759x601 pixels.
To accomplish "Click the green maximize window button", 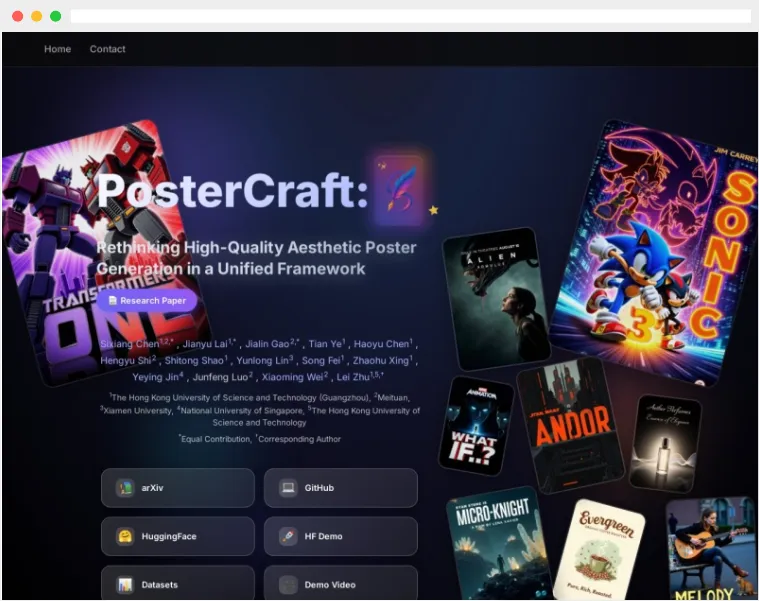I will 56,16.
